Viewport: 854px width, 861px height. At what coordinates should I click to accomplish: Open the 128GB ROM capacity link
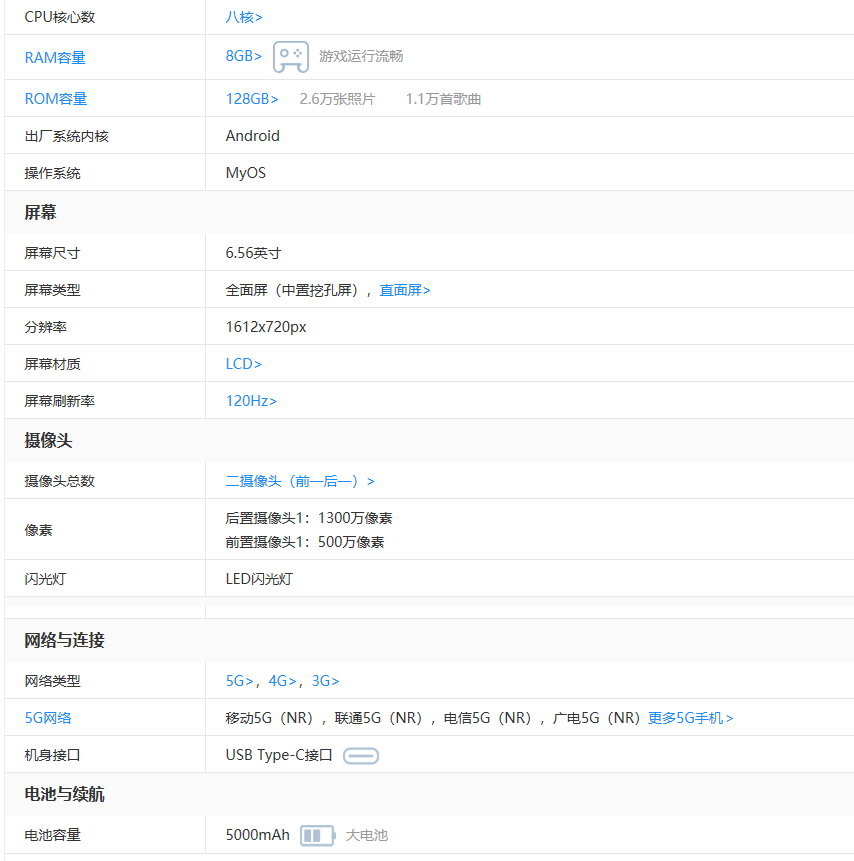coord(252,99)
